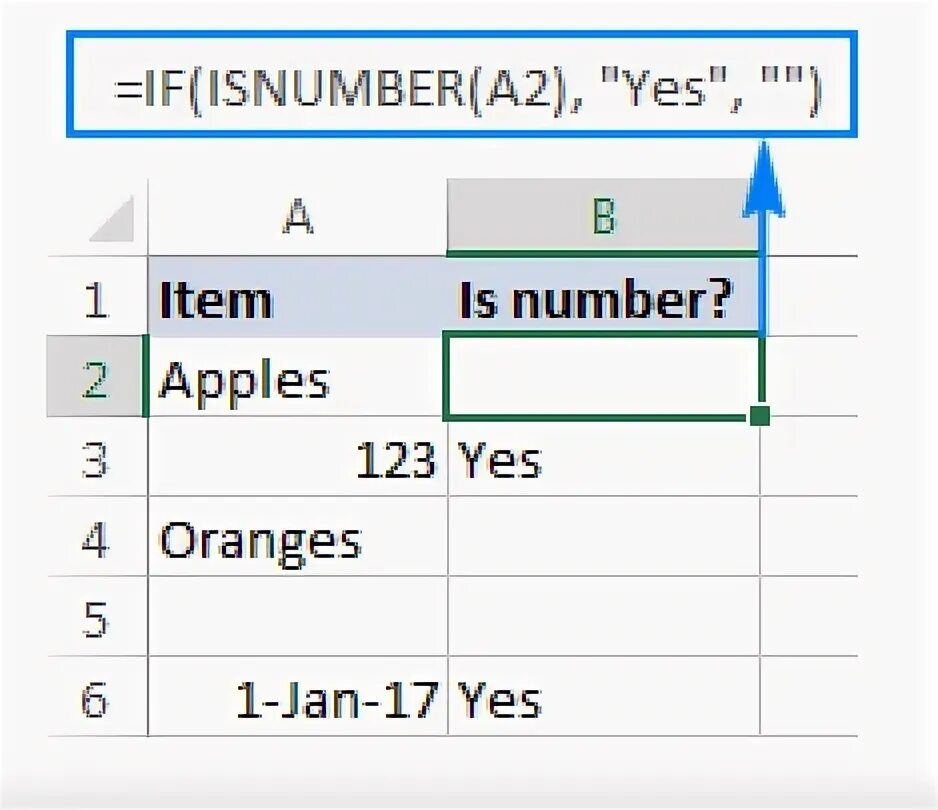The width and height of the screenshot is (938, 810).
Task: Select row 5 header
Action: (x=97, y=616)
